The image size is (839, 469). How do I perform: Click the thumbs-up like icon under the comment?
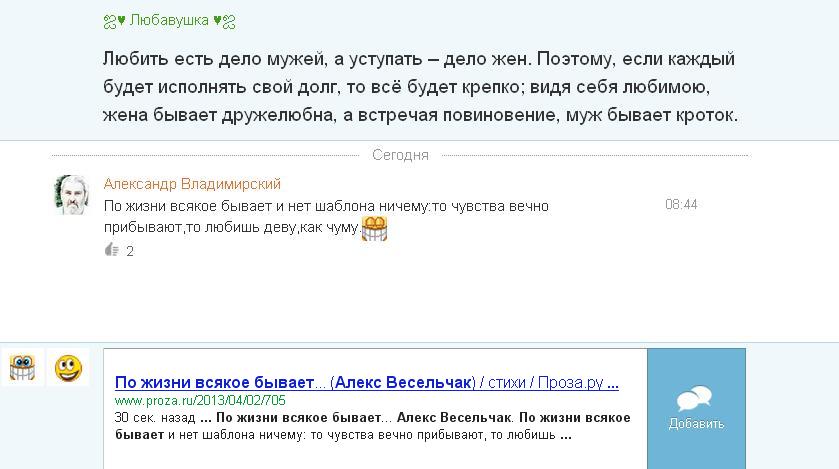(111, 250)
